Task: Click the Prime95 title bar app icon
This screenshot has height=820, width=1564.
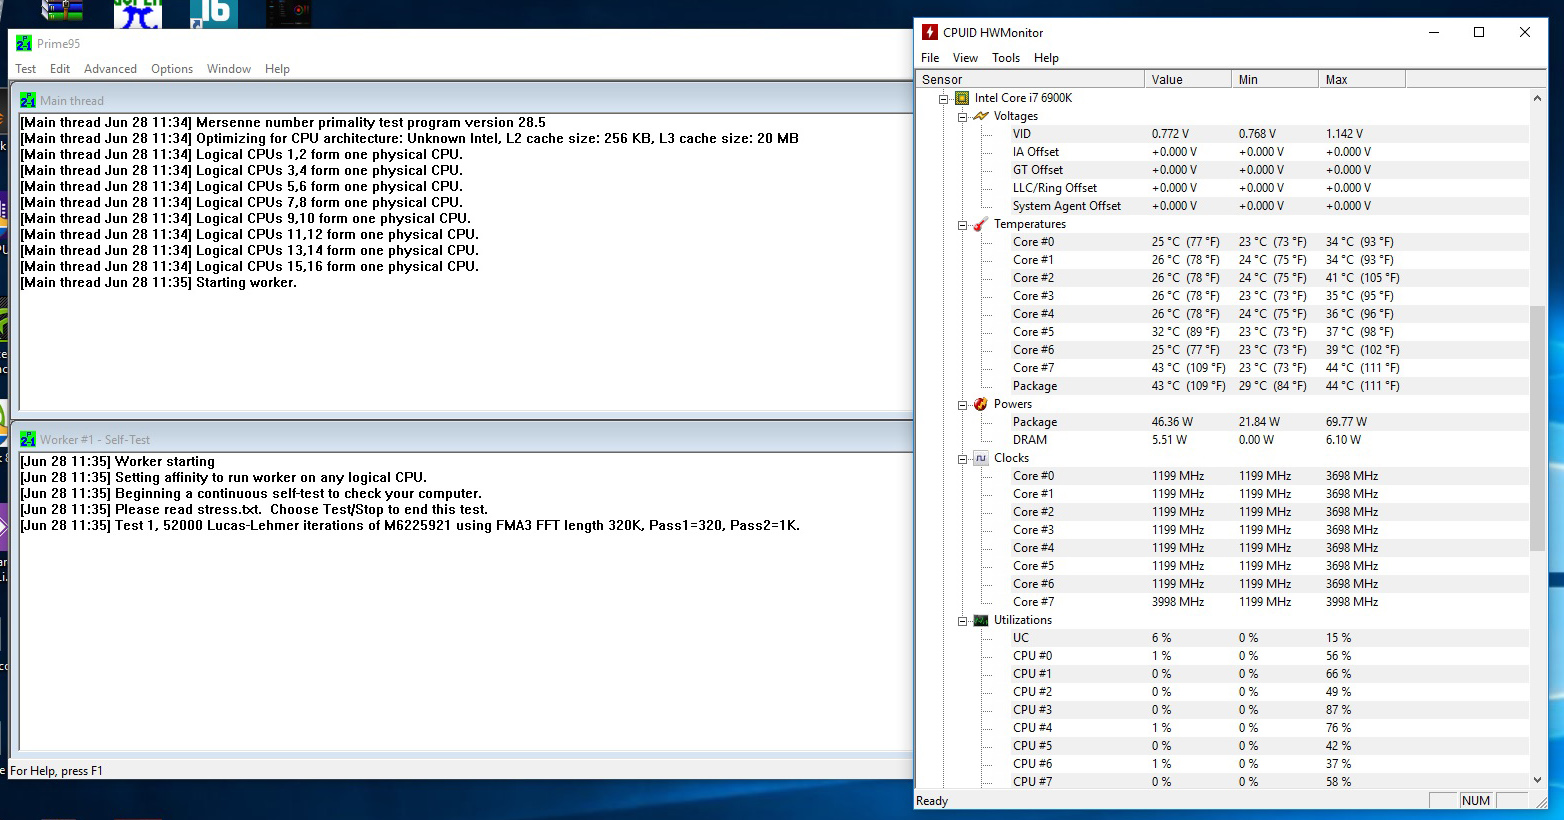Action: [x=24, y=43]
